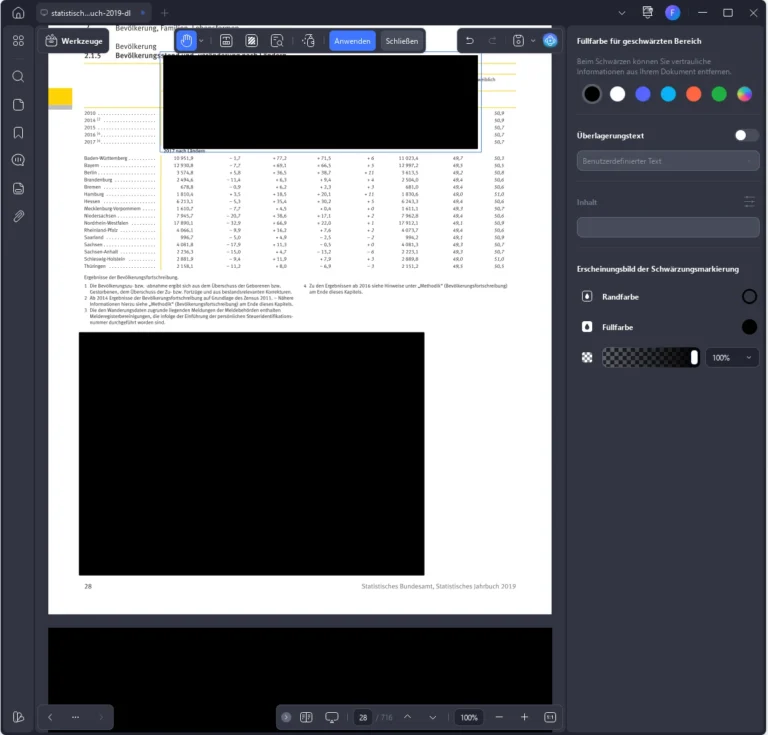The height and width of the screenshot is (735, 768).
Task: Go to the next page arrow
Action: tap(432, 718)
